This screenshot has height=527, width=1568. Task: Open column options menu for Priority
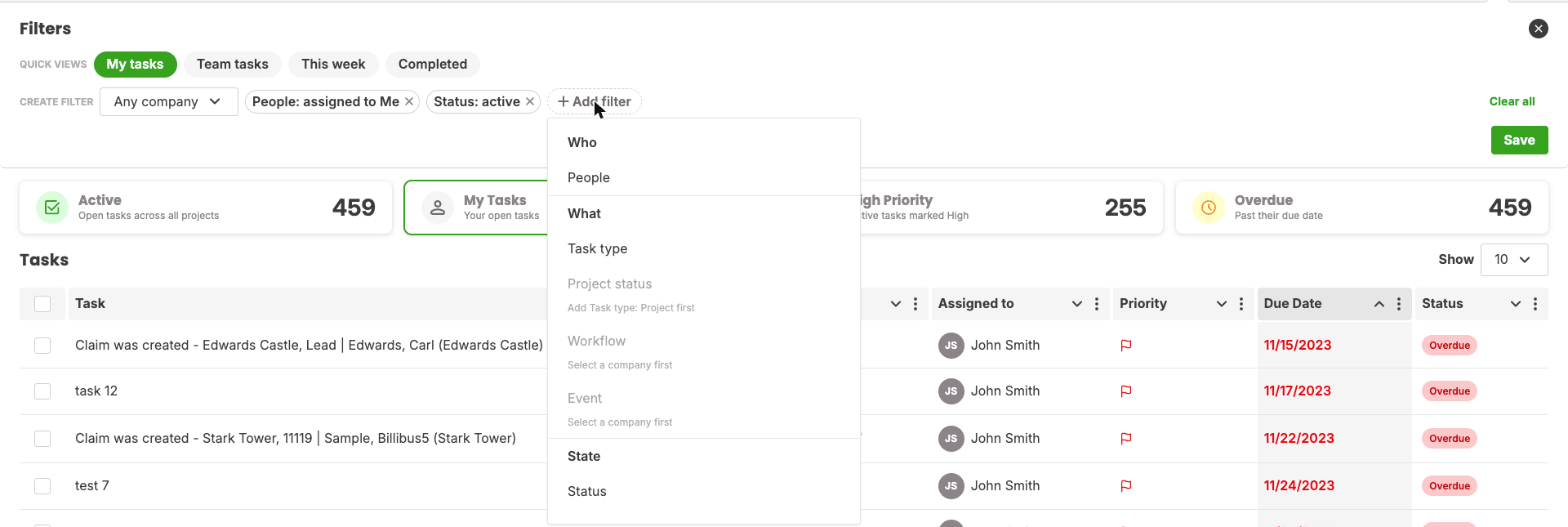[x=1241, y=304]
